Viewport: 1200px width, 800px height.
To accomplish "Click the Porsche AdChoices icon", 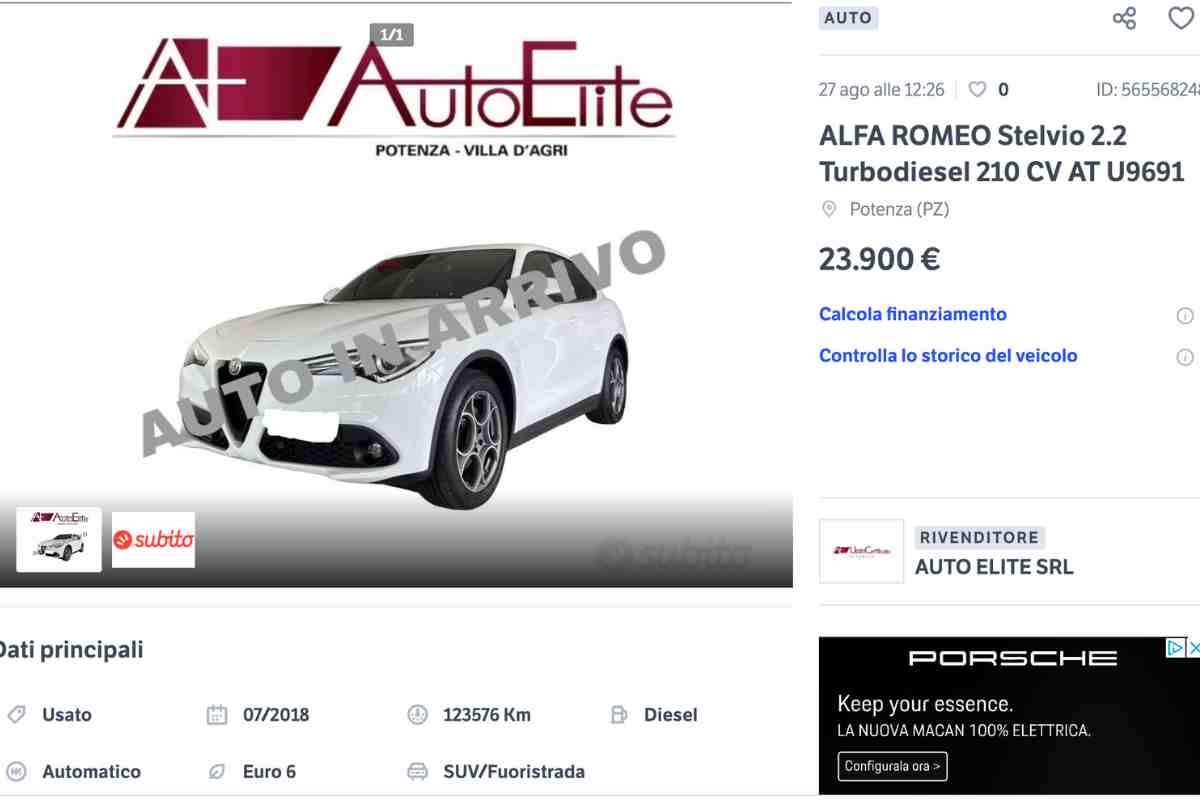I will pyautogui.click(x=1176, y=647).
